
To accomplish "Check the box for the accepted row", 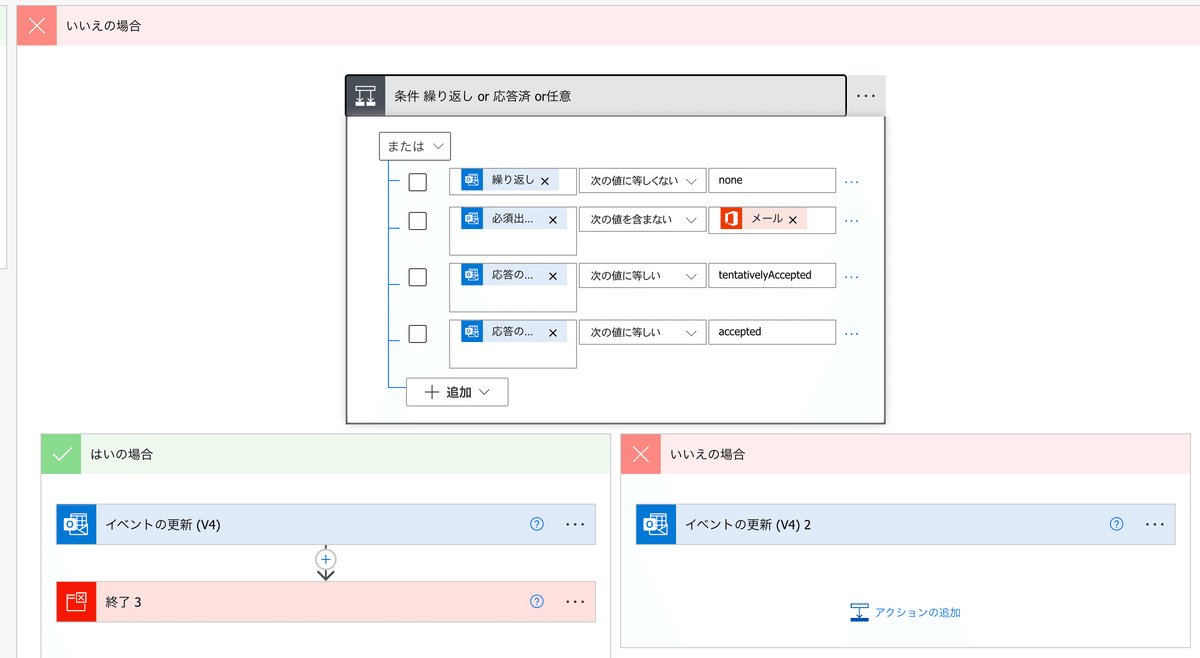I will (x=418, y=333).
